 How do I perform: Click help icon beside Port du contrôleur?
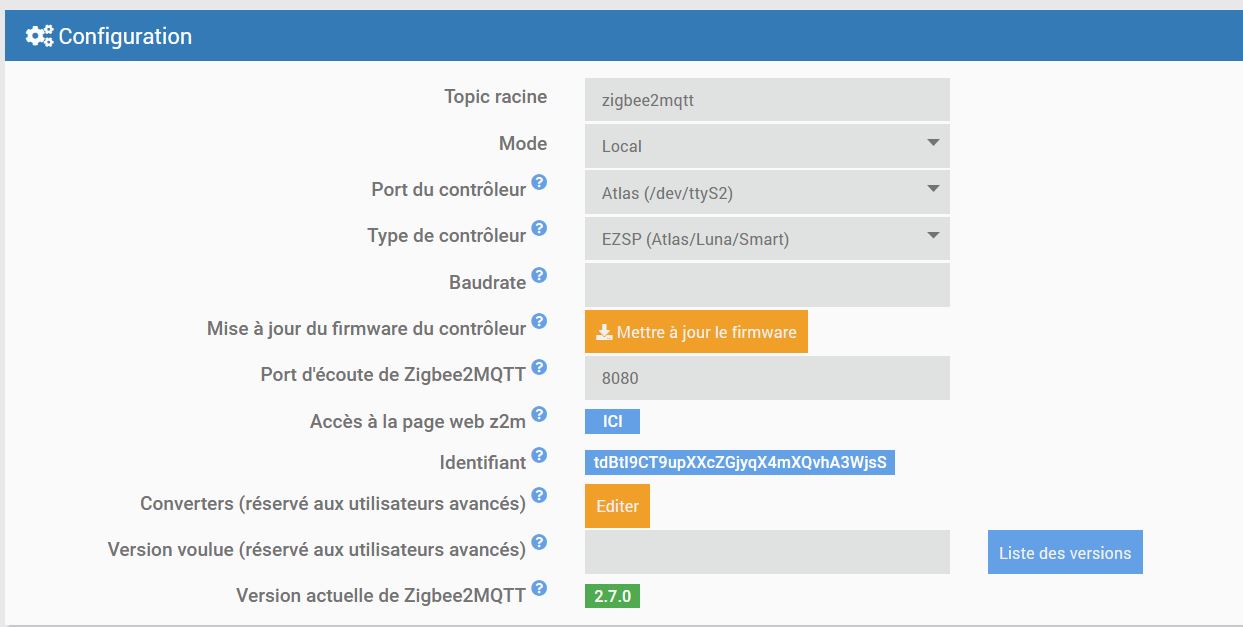point(539,182)
